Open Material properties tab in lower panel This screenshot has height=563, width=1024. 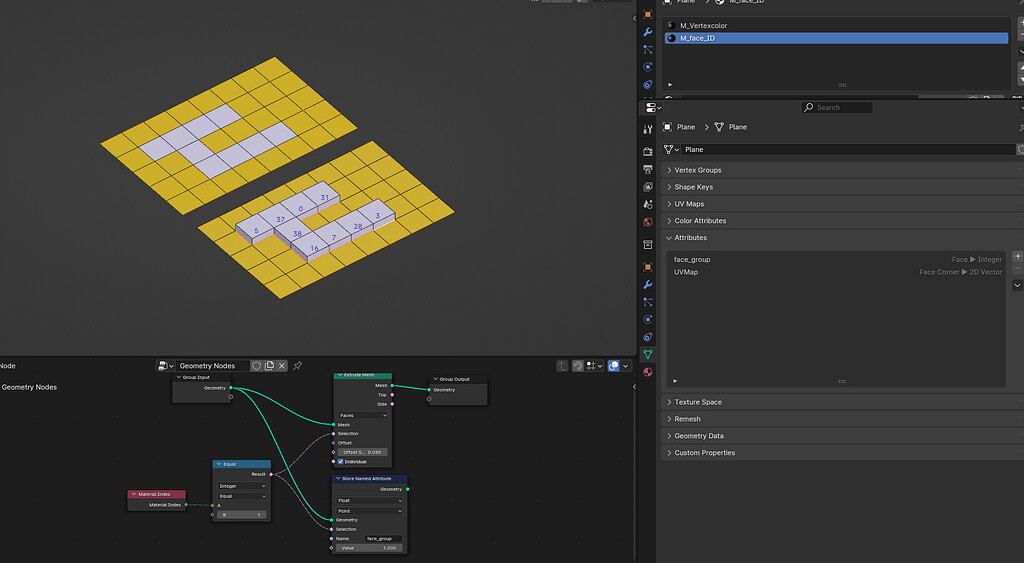[x=648, y=372]
